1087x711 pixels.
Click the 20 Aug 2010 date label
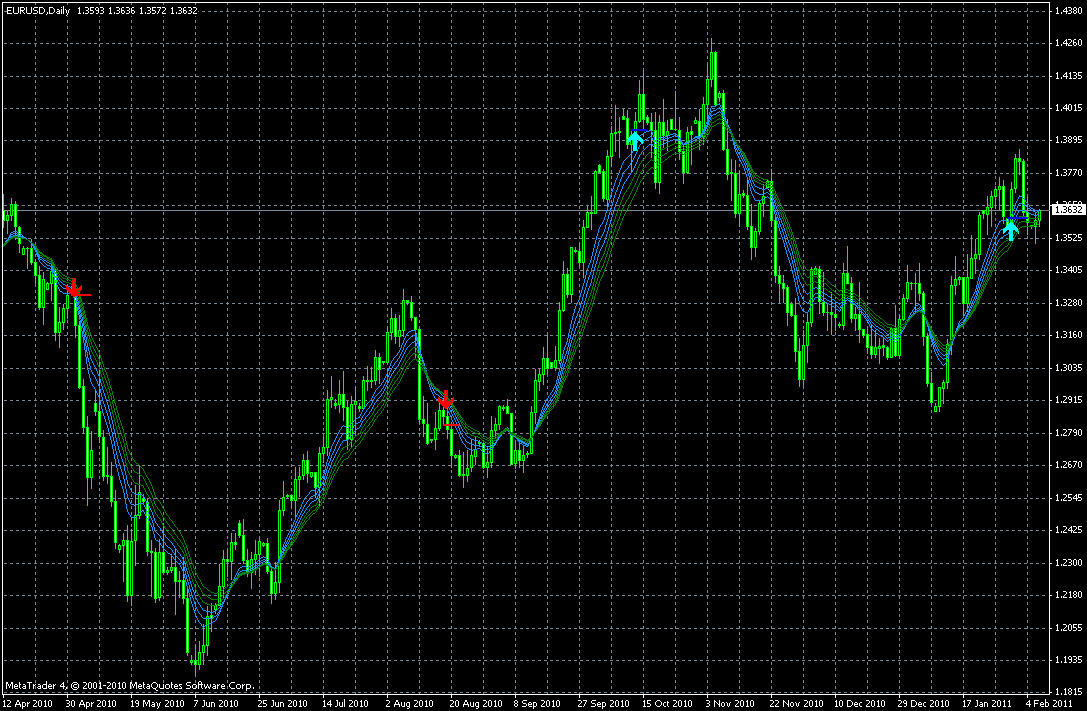click(x=476, y=703)
